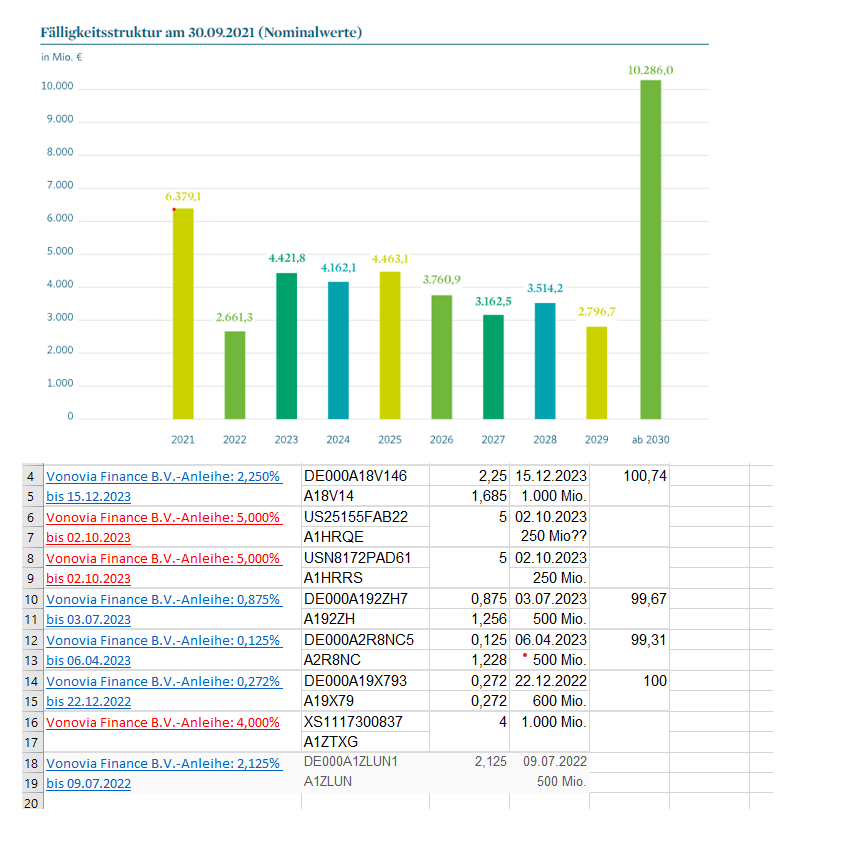843x859 pixels.
Task: Click the 2027 bar labeled 3.162,5
Action: (x=494, y=367)
